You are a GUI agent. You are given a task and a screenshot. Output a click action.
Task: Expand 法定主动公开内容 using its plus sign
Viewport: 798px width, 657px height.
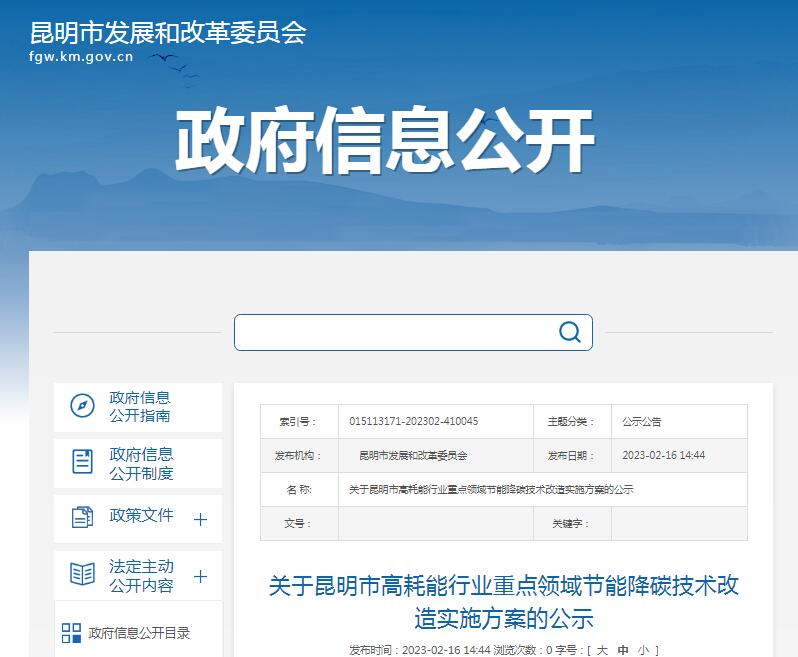point(200,576)
